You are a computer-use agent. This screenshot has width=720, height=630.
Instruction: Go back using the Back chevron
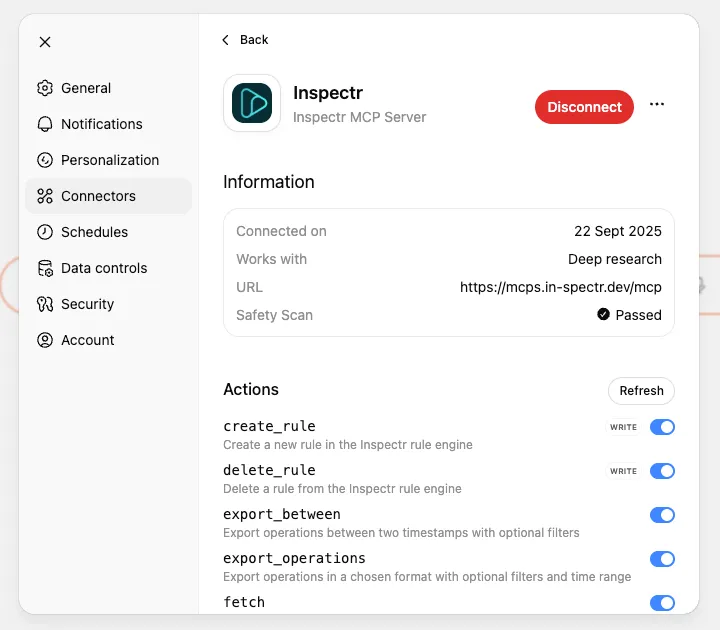click(226, 40)
